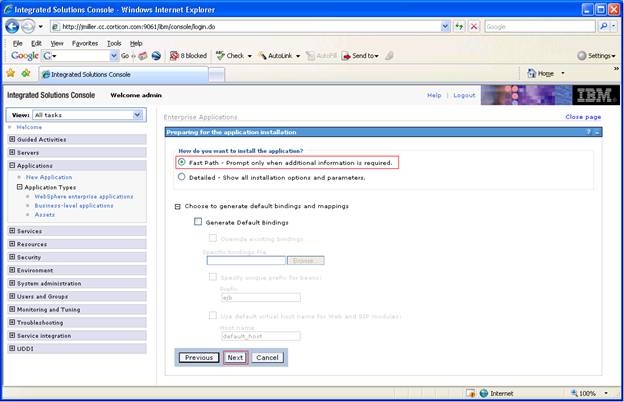Click the help question mark in panel header

(x=589, y=132)
